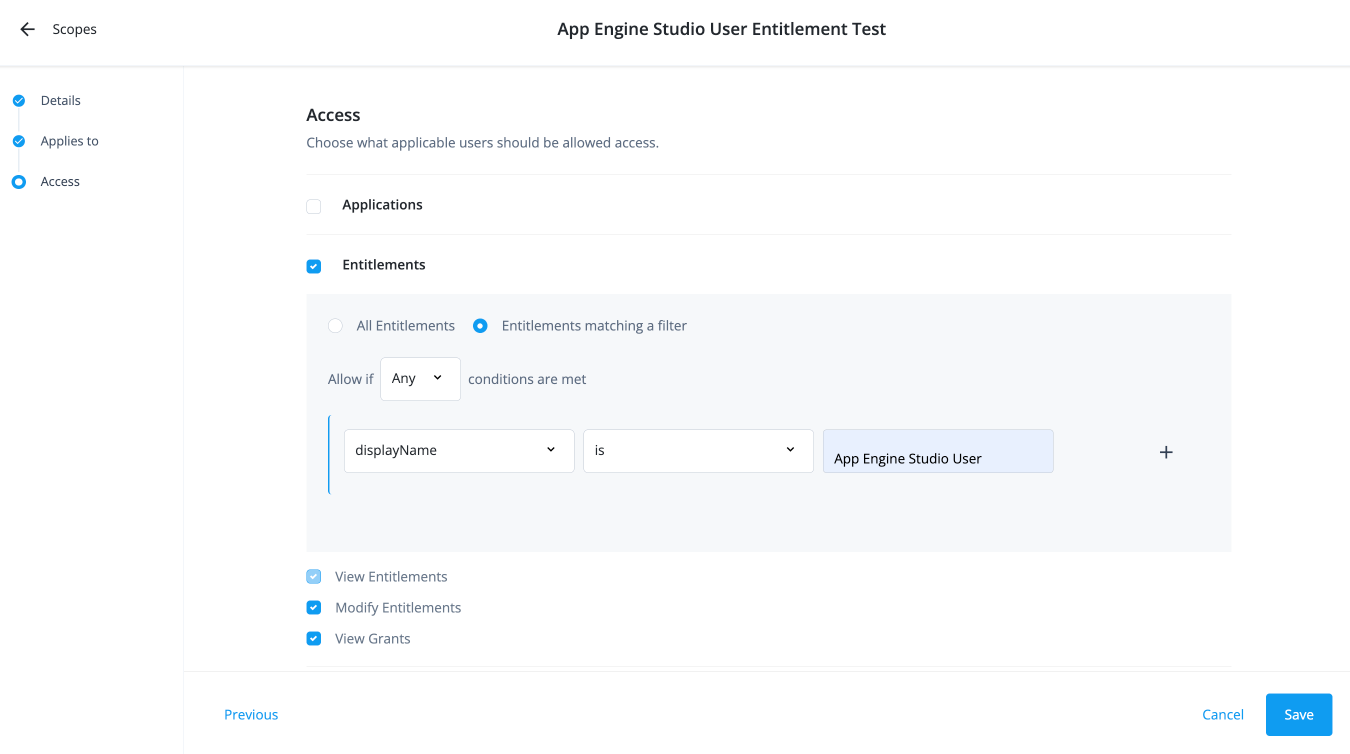Uncheck the Entitlements checkbox
The width and height of the screenshot is (1350, 754).
coord(314,266)
